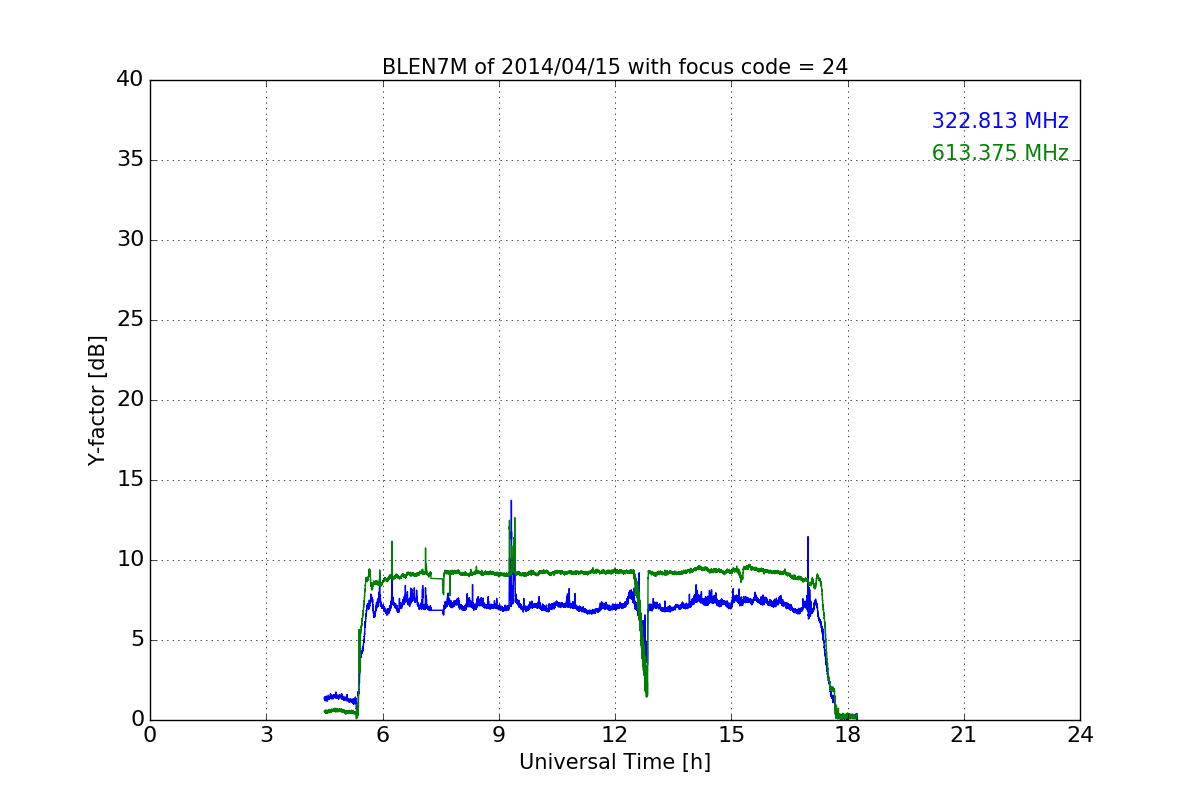Click y-axis tick value 15
The width and height of the screenshot is (1200, 800).
coord(130,480)
